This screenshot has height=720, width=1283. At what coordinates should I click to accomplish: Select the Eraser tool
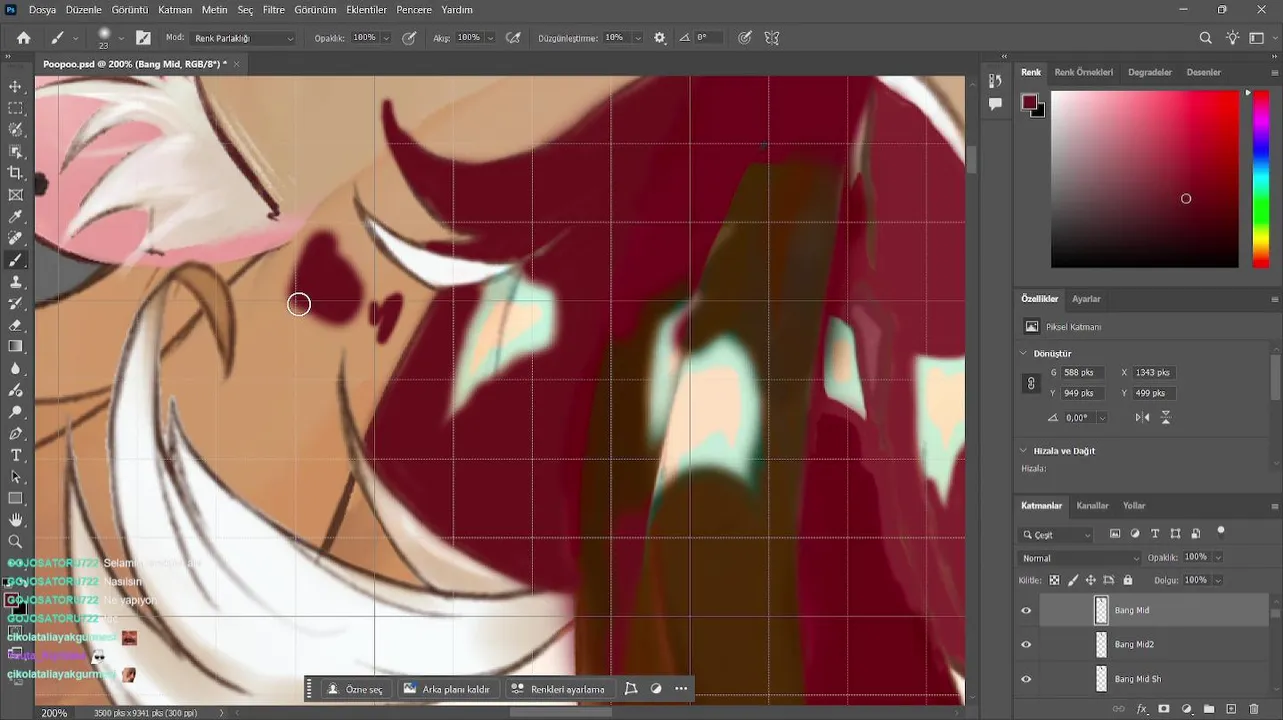[15, 325]
